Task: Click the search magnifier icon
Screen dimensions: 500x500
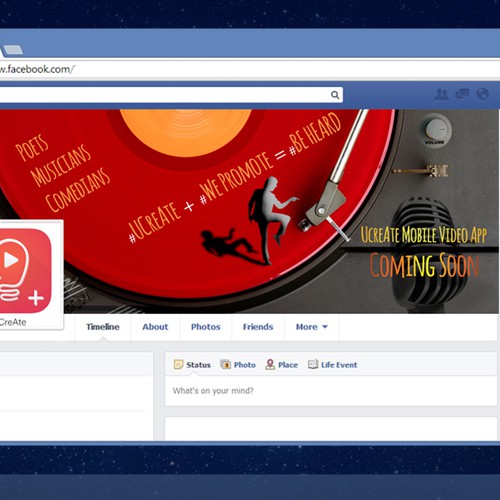Action: click(x=335, y=95)
